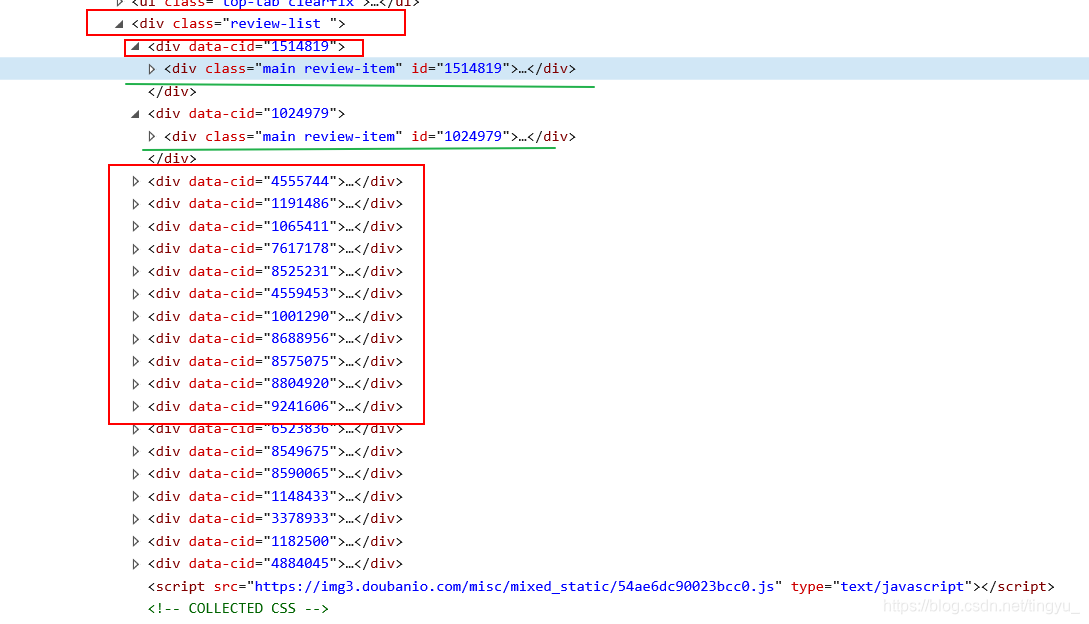Image resolution: width=1089 pixels, height=624 pixels.
Task: Expand div data-cid 9241606
Action: point(135,407)
